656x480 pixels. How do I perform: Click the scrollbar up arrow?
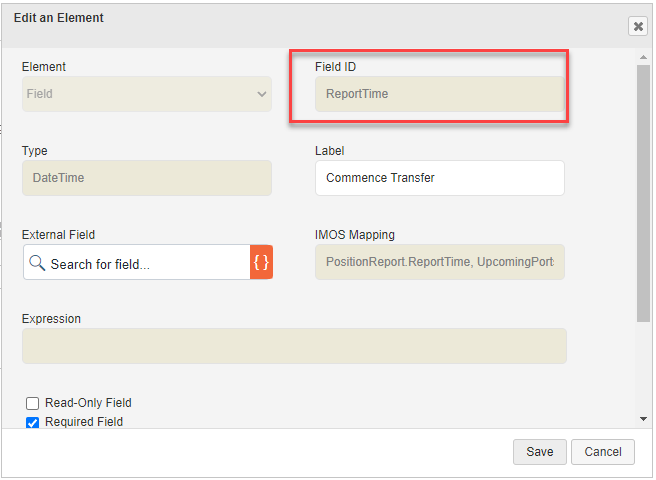644,57
